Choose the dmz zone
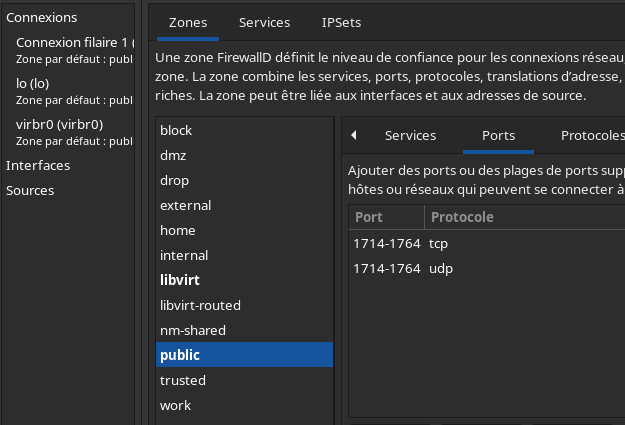The image size is (625, 425). click(x=173, y=156)
